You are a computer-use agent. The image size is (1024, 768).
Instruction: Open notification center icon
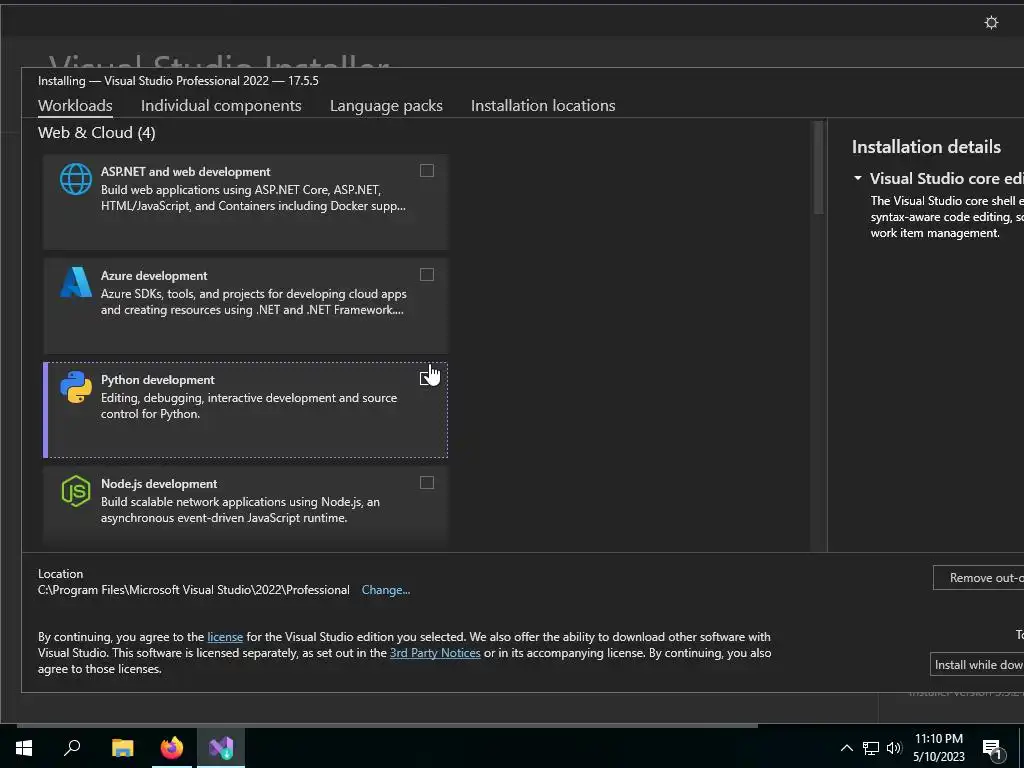click(993, 748)
